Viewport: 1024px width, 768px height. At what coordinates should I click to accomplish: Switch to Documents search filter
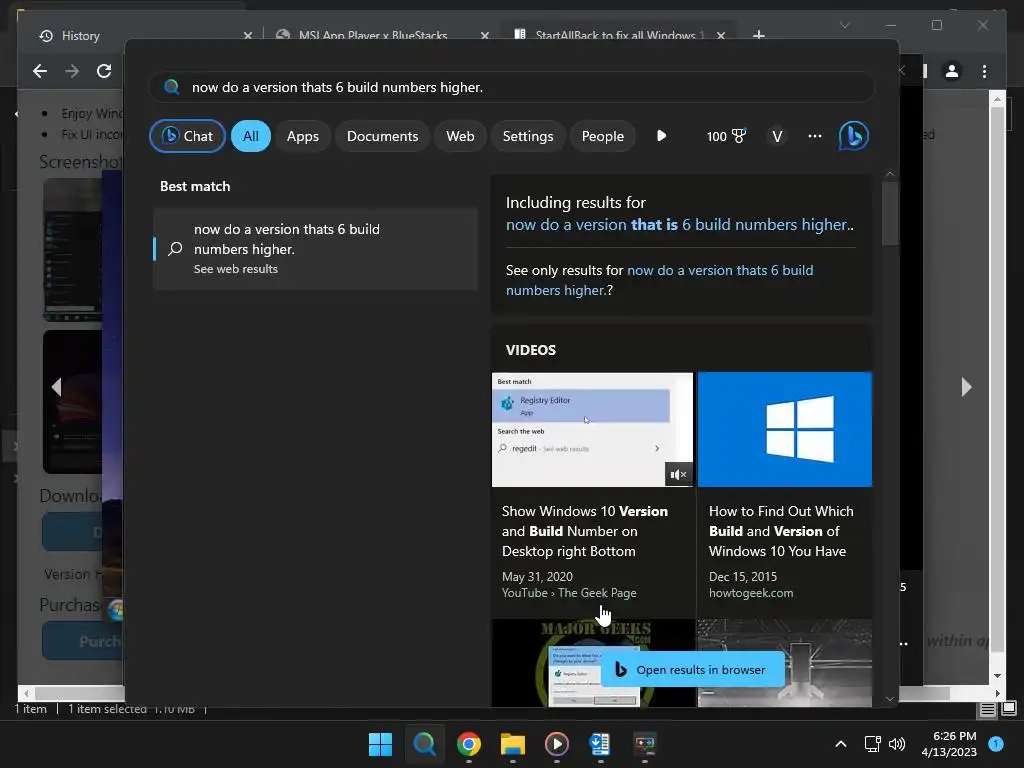tap(382, 136)
